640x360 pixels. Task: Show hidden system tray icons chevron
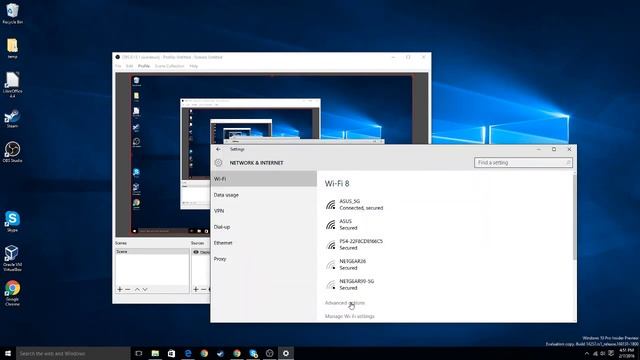tap(587, 353)
